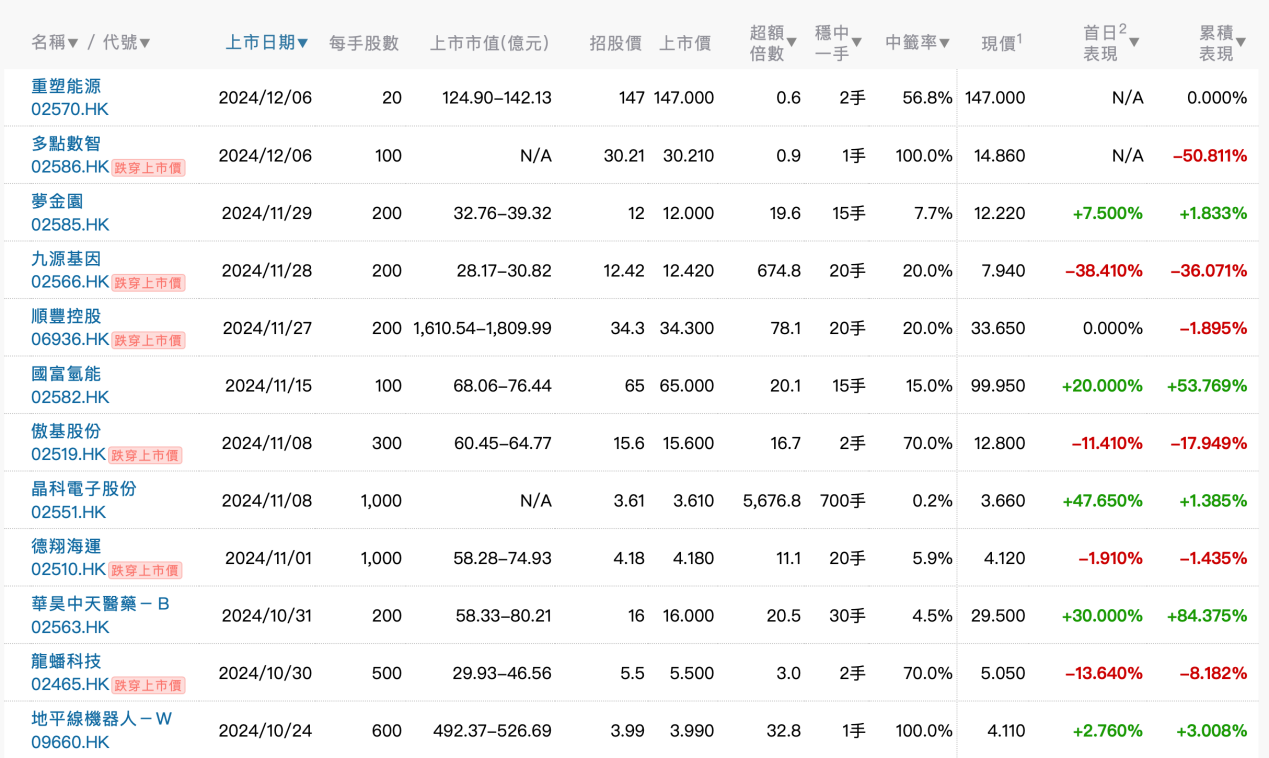Click 招股價 column header

[615, 43]
